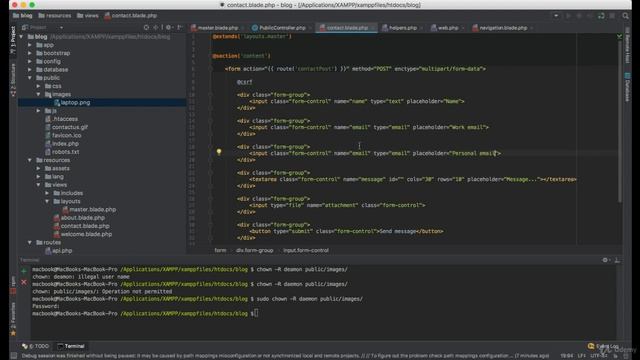Click the div.form-group breadcrumb below editor
The width and height of the screenshot is (640, 360).
point(254,250)
